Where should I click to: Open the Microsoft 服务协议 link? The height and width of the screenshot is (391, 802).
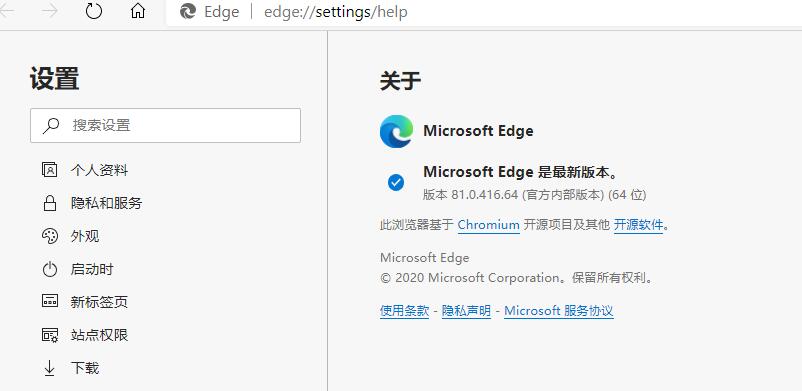[559, 311]
